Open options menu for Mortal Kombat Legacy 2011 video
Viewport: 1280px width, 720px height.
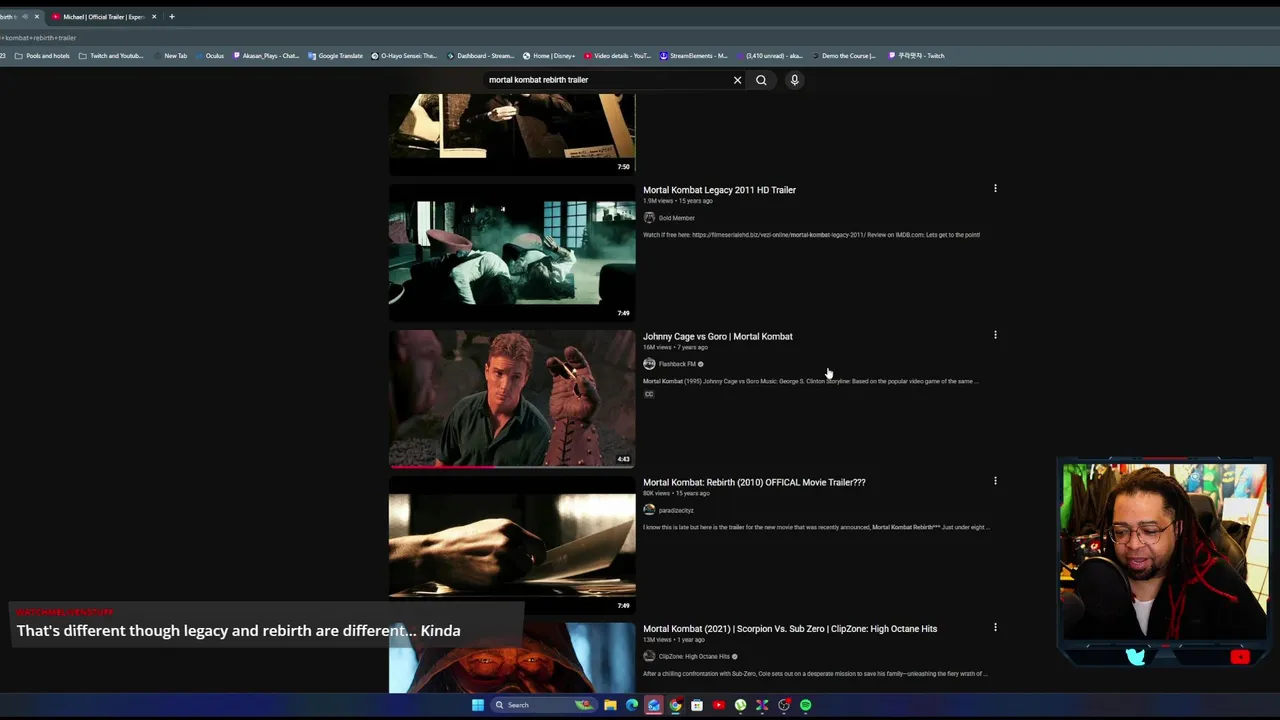pyautogui.click(x=995, y=188)
